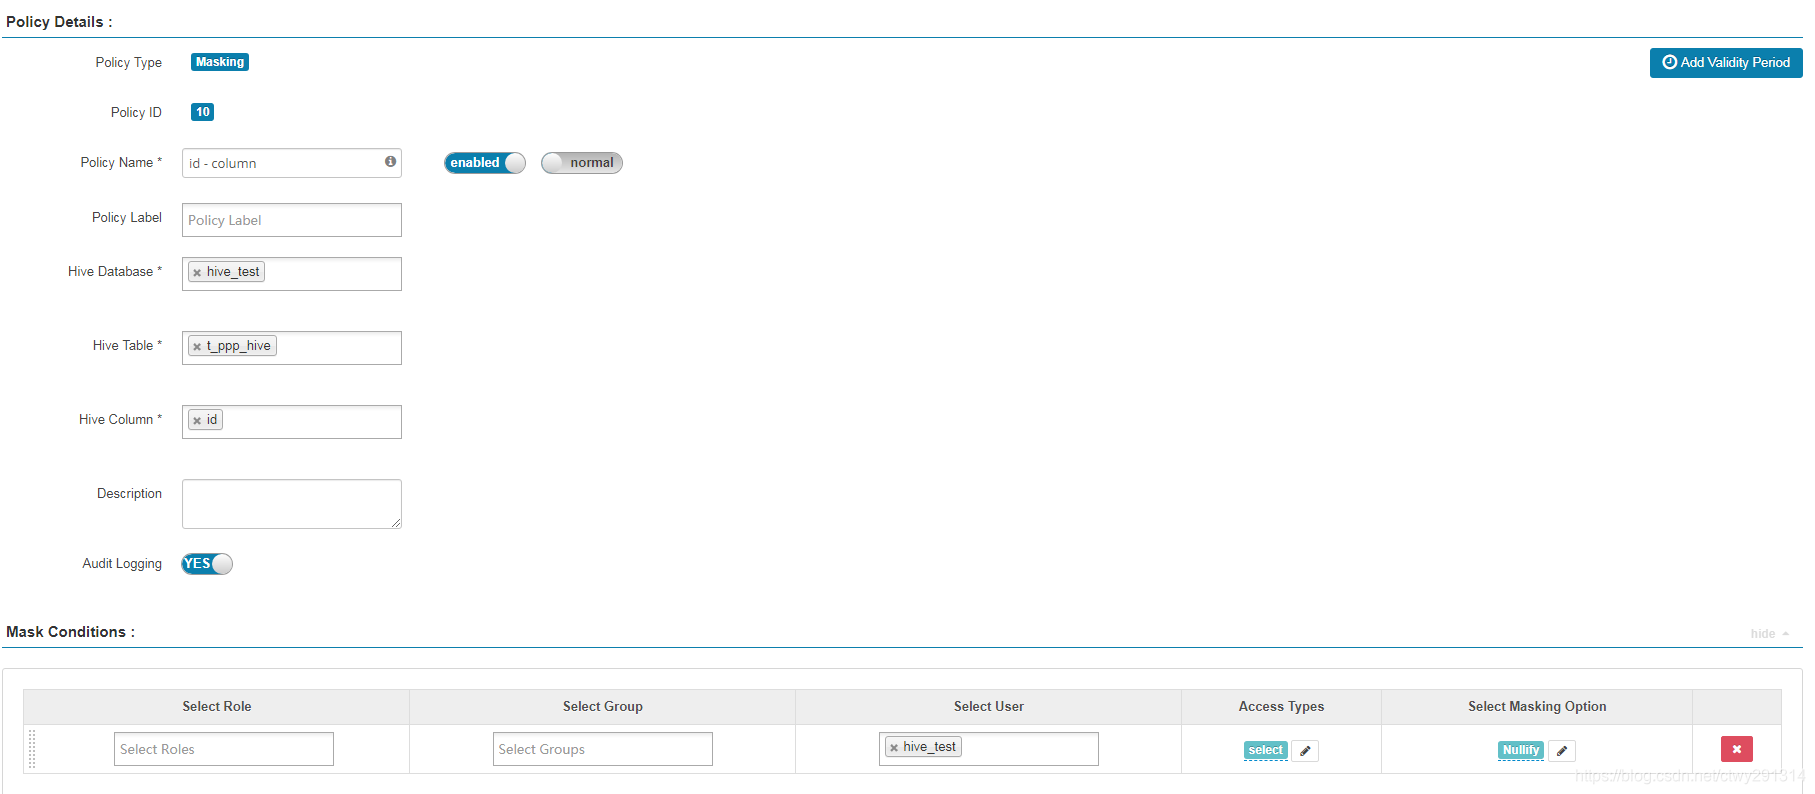Toggle the policy enabled switch

coord(485,163)
